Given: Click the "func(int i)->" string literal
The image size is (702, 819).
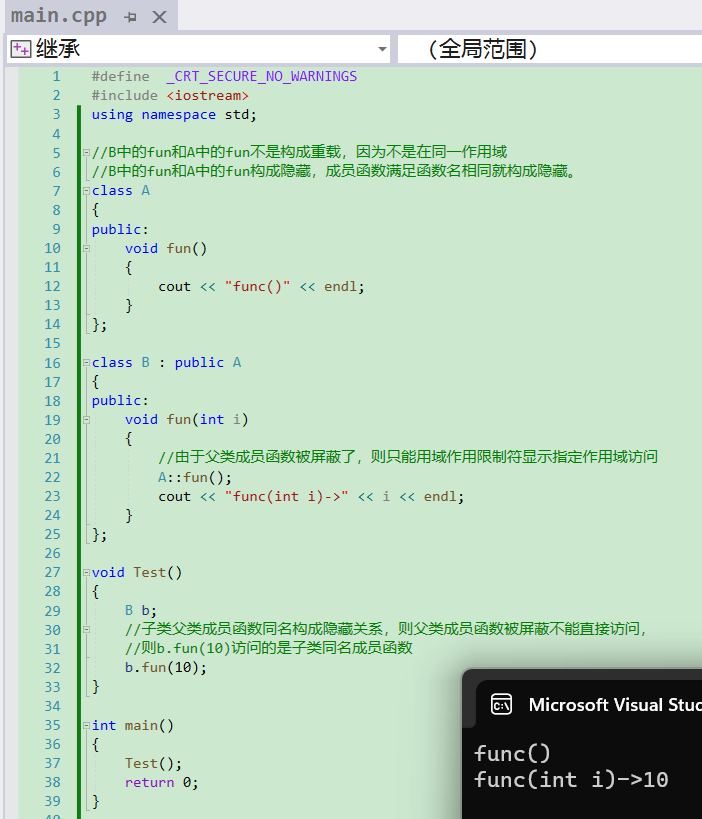Looking at the screenshot, I should click(x=286, y=497).
